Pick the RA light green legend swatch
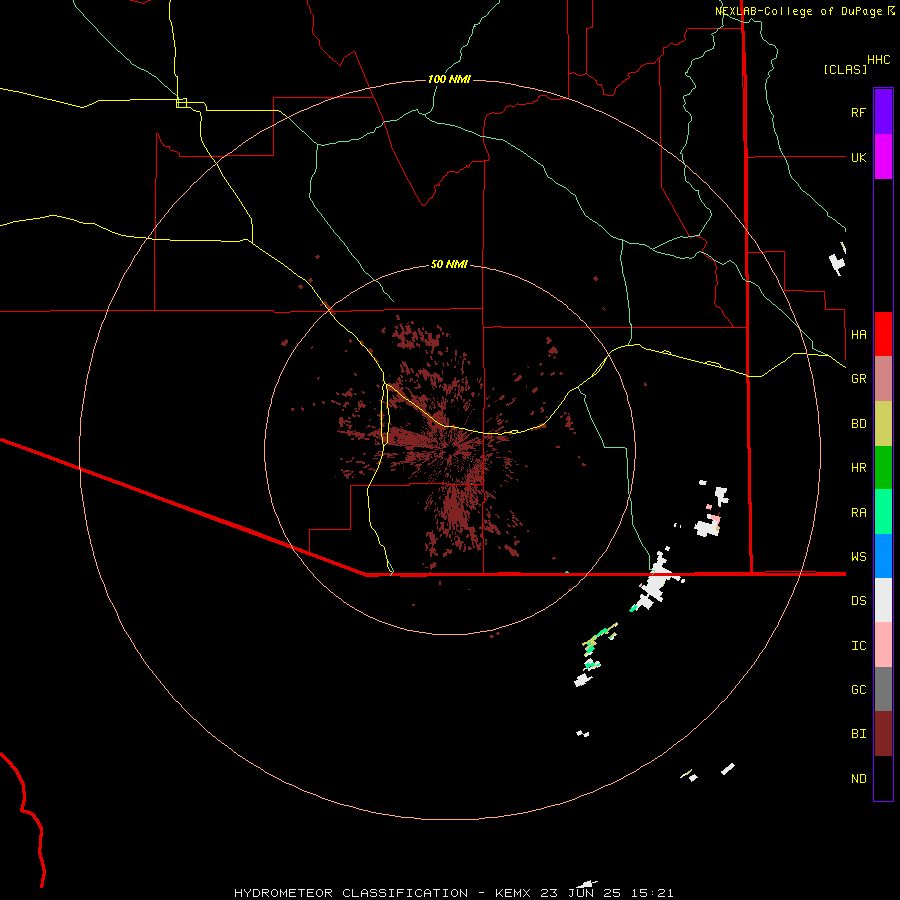Viewport: 900px width, 900px height. tap(883, 512)
